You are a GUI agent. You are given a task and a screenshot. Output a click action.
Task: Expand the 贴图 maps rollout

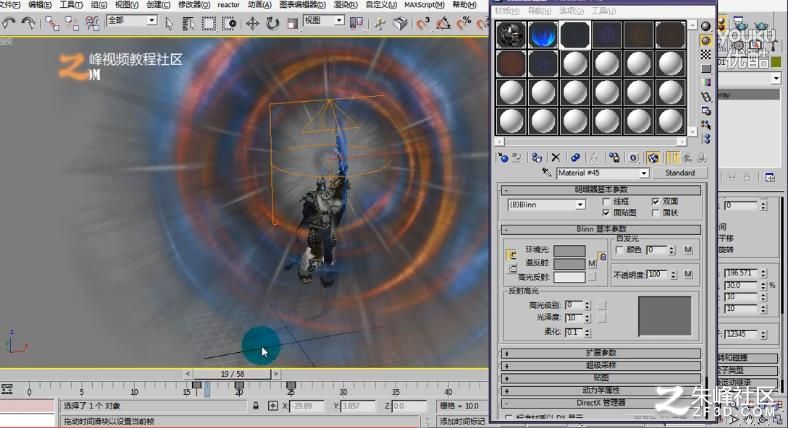(601, 378)
